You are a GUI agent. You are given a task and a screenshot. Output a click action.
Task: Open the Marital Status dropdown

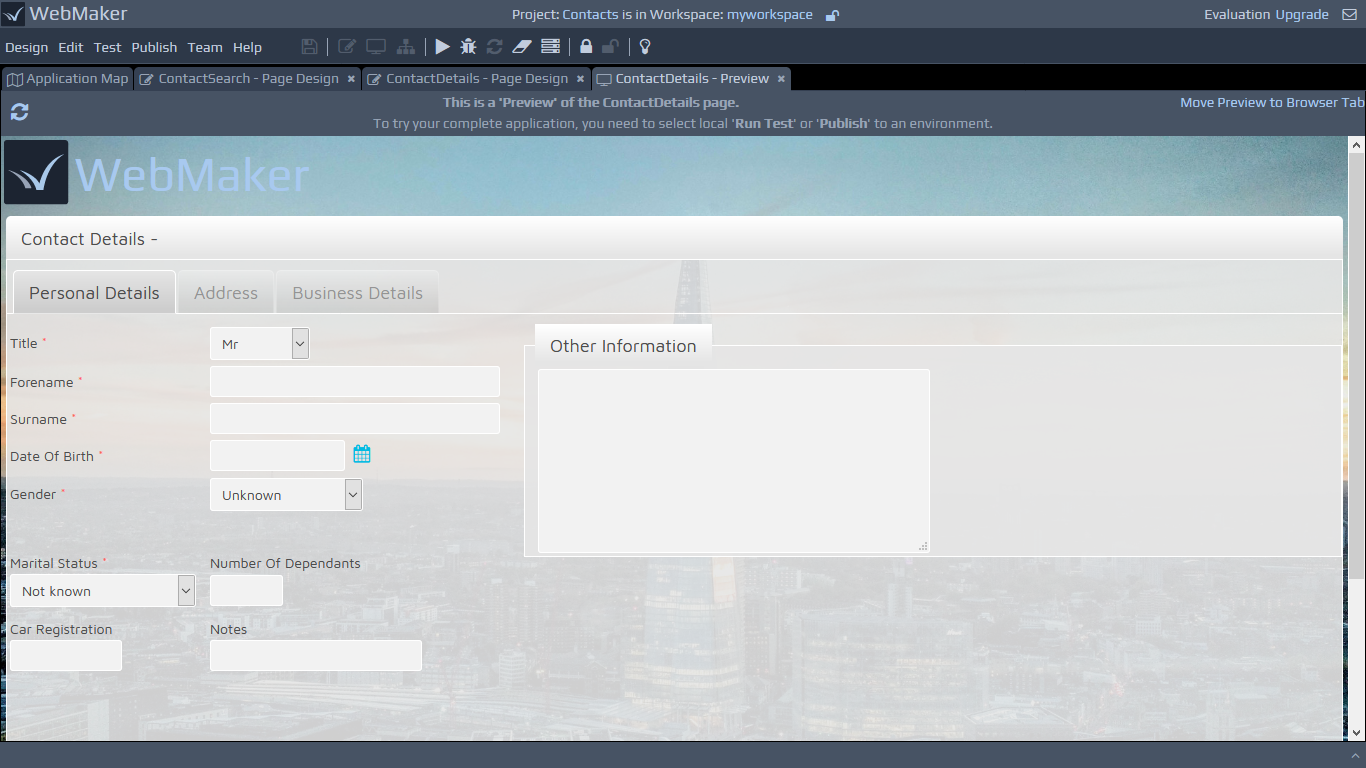click(x=102, y=591)
